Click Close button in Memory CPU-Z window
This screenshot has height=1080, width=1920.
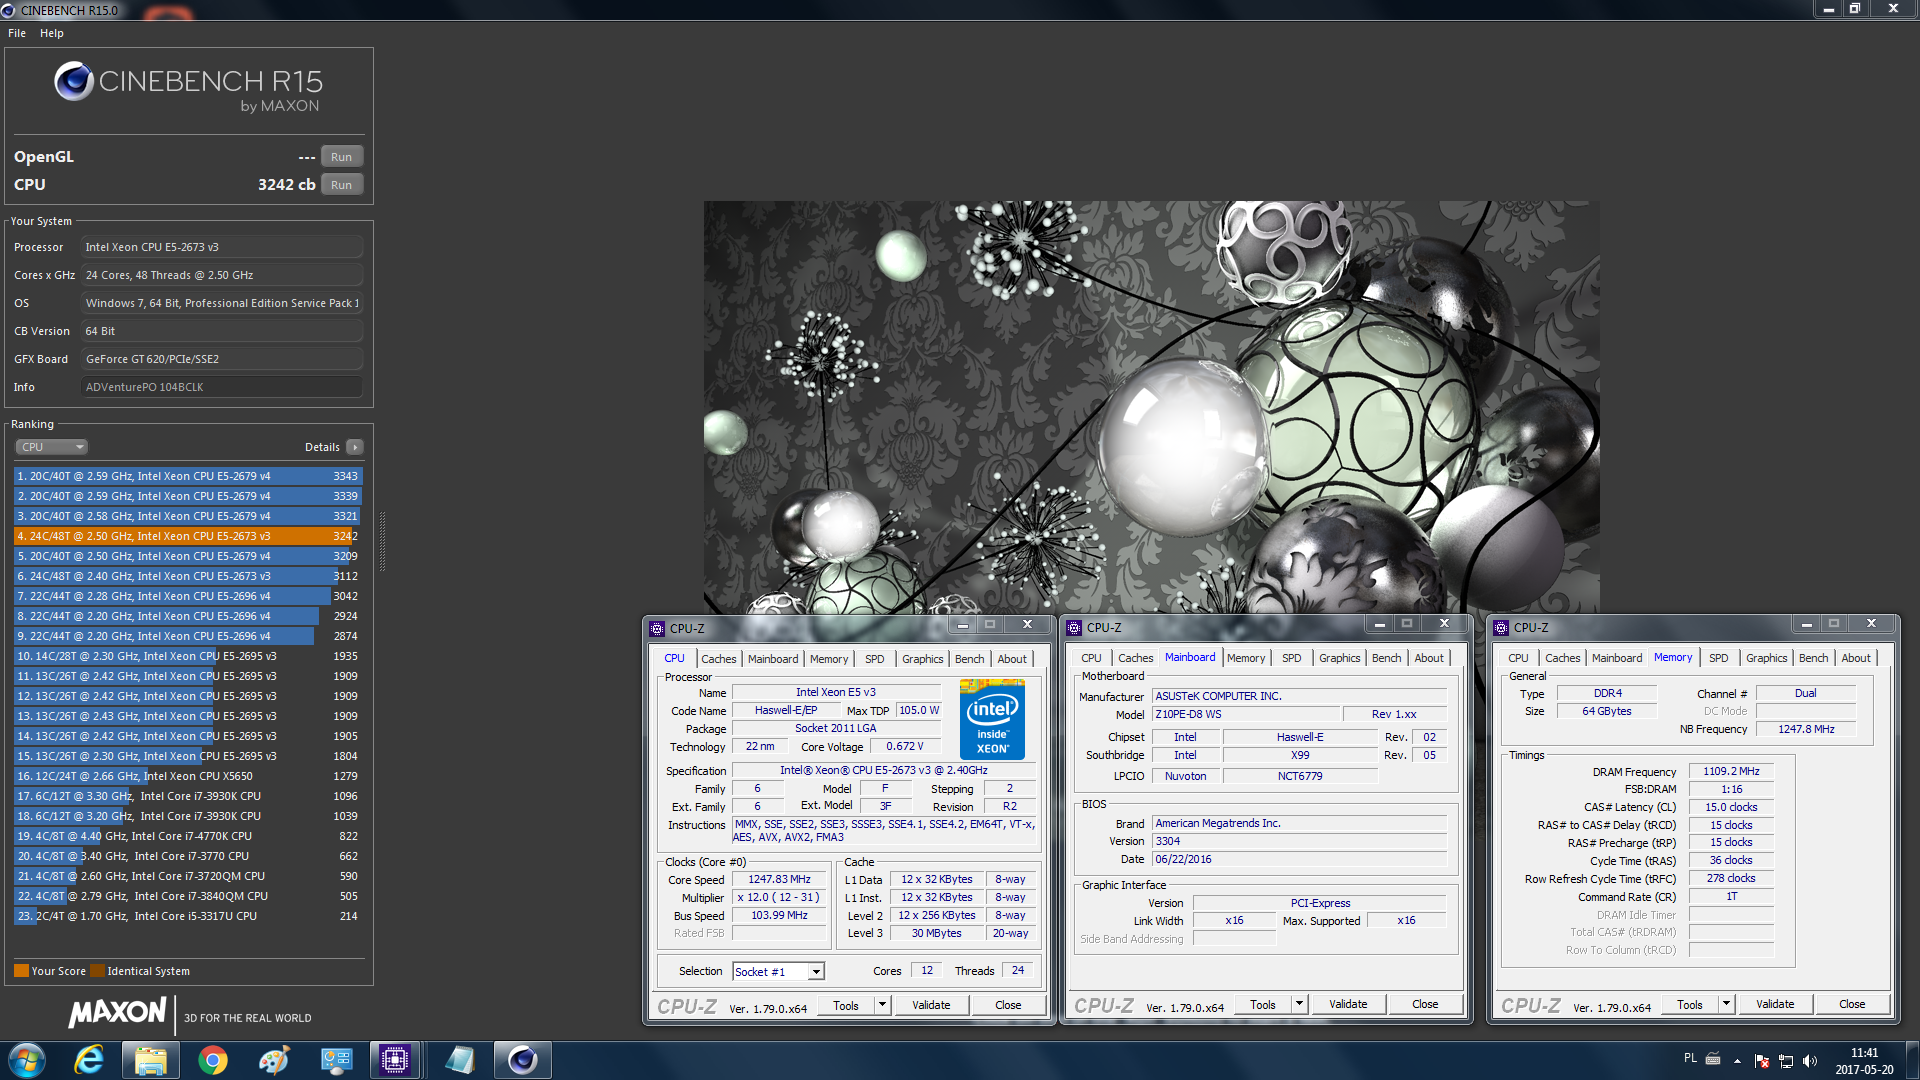1852,1005
